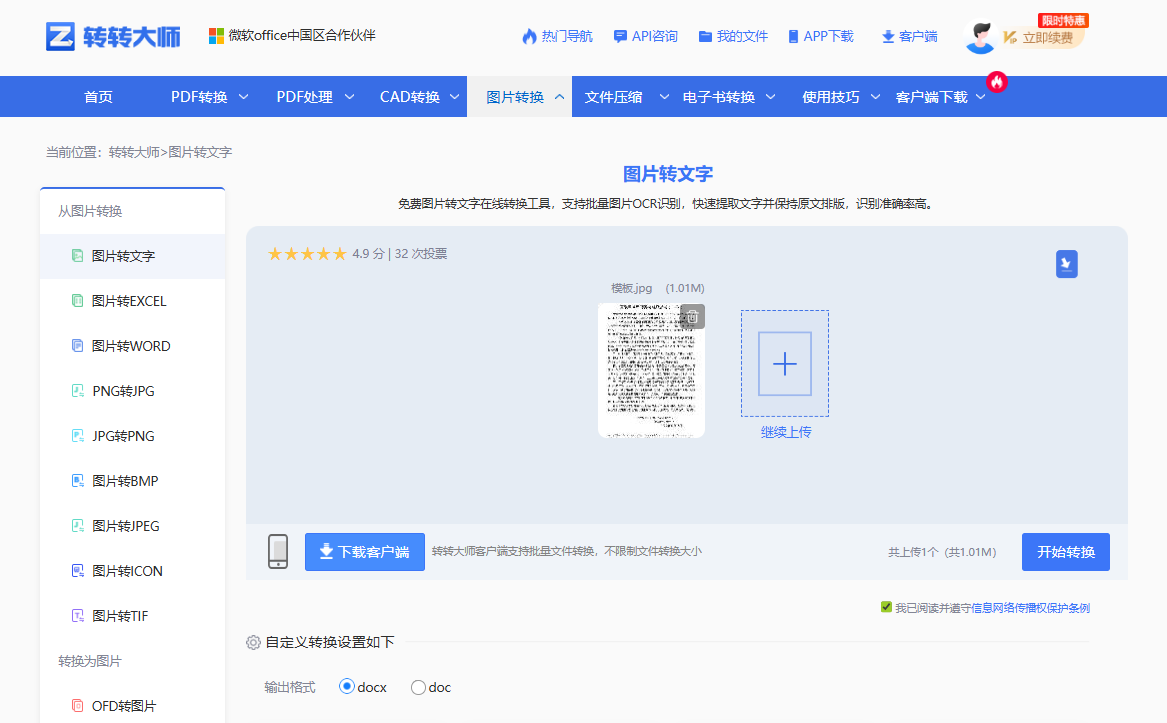Click the 继续上传 area to add files
1167x723 pixels.
coord(785,364)
